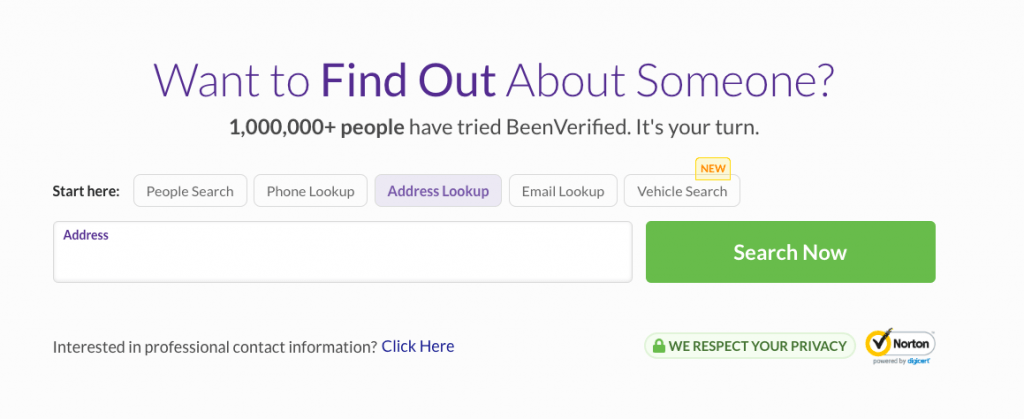
Task: Click Interested in professional contact information text
Action: coord(215,347)
